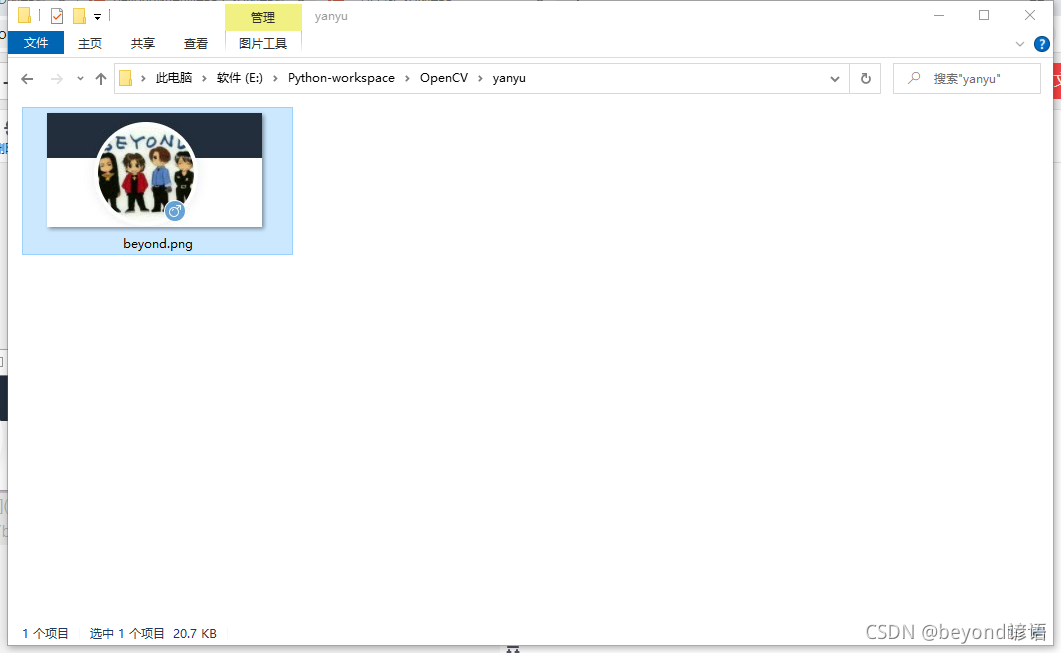Expand chevron after 此电脑 in path
The width and height of the screenshot is (1061, 653).
[204, 78]
